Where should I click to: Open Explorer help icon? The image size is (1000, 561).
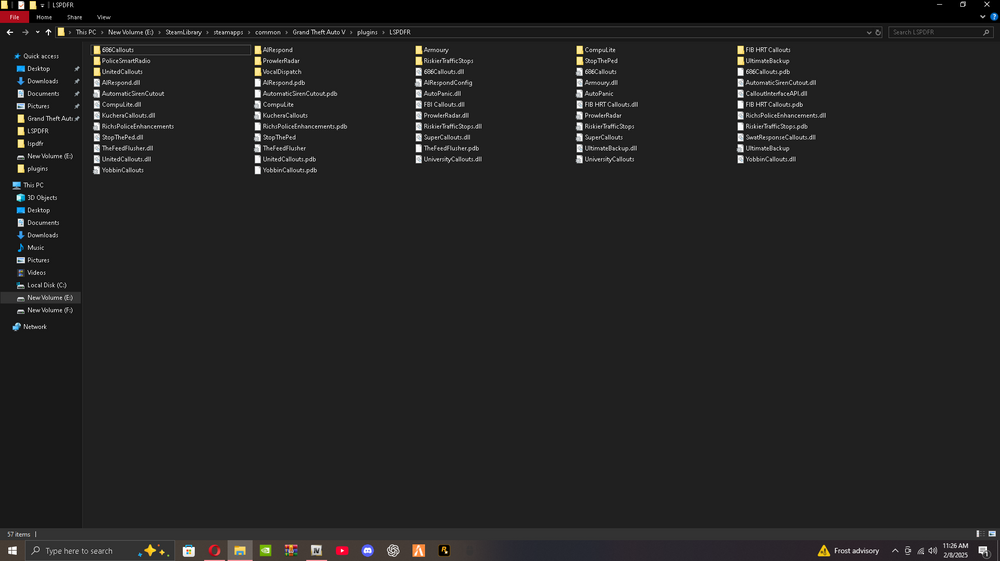[994, 17]
